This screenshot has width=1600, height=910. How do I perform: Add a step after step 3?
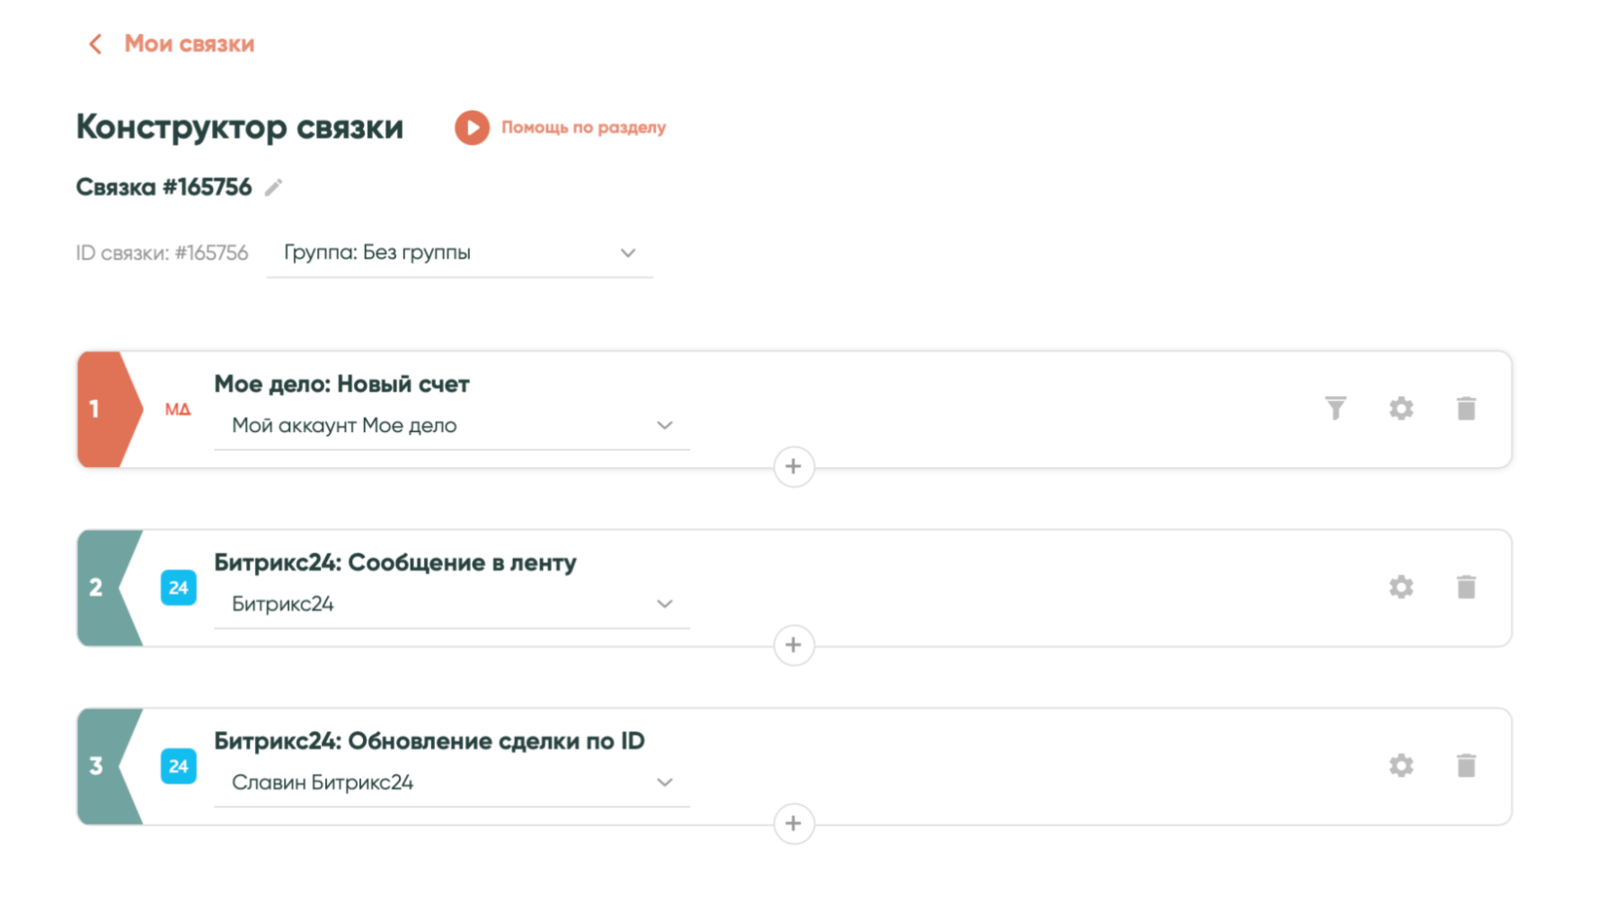pyautogui.click(x=793, y=824)
